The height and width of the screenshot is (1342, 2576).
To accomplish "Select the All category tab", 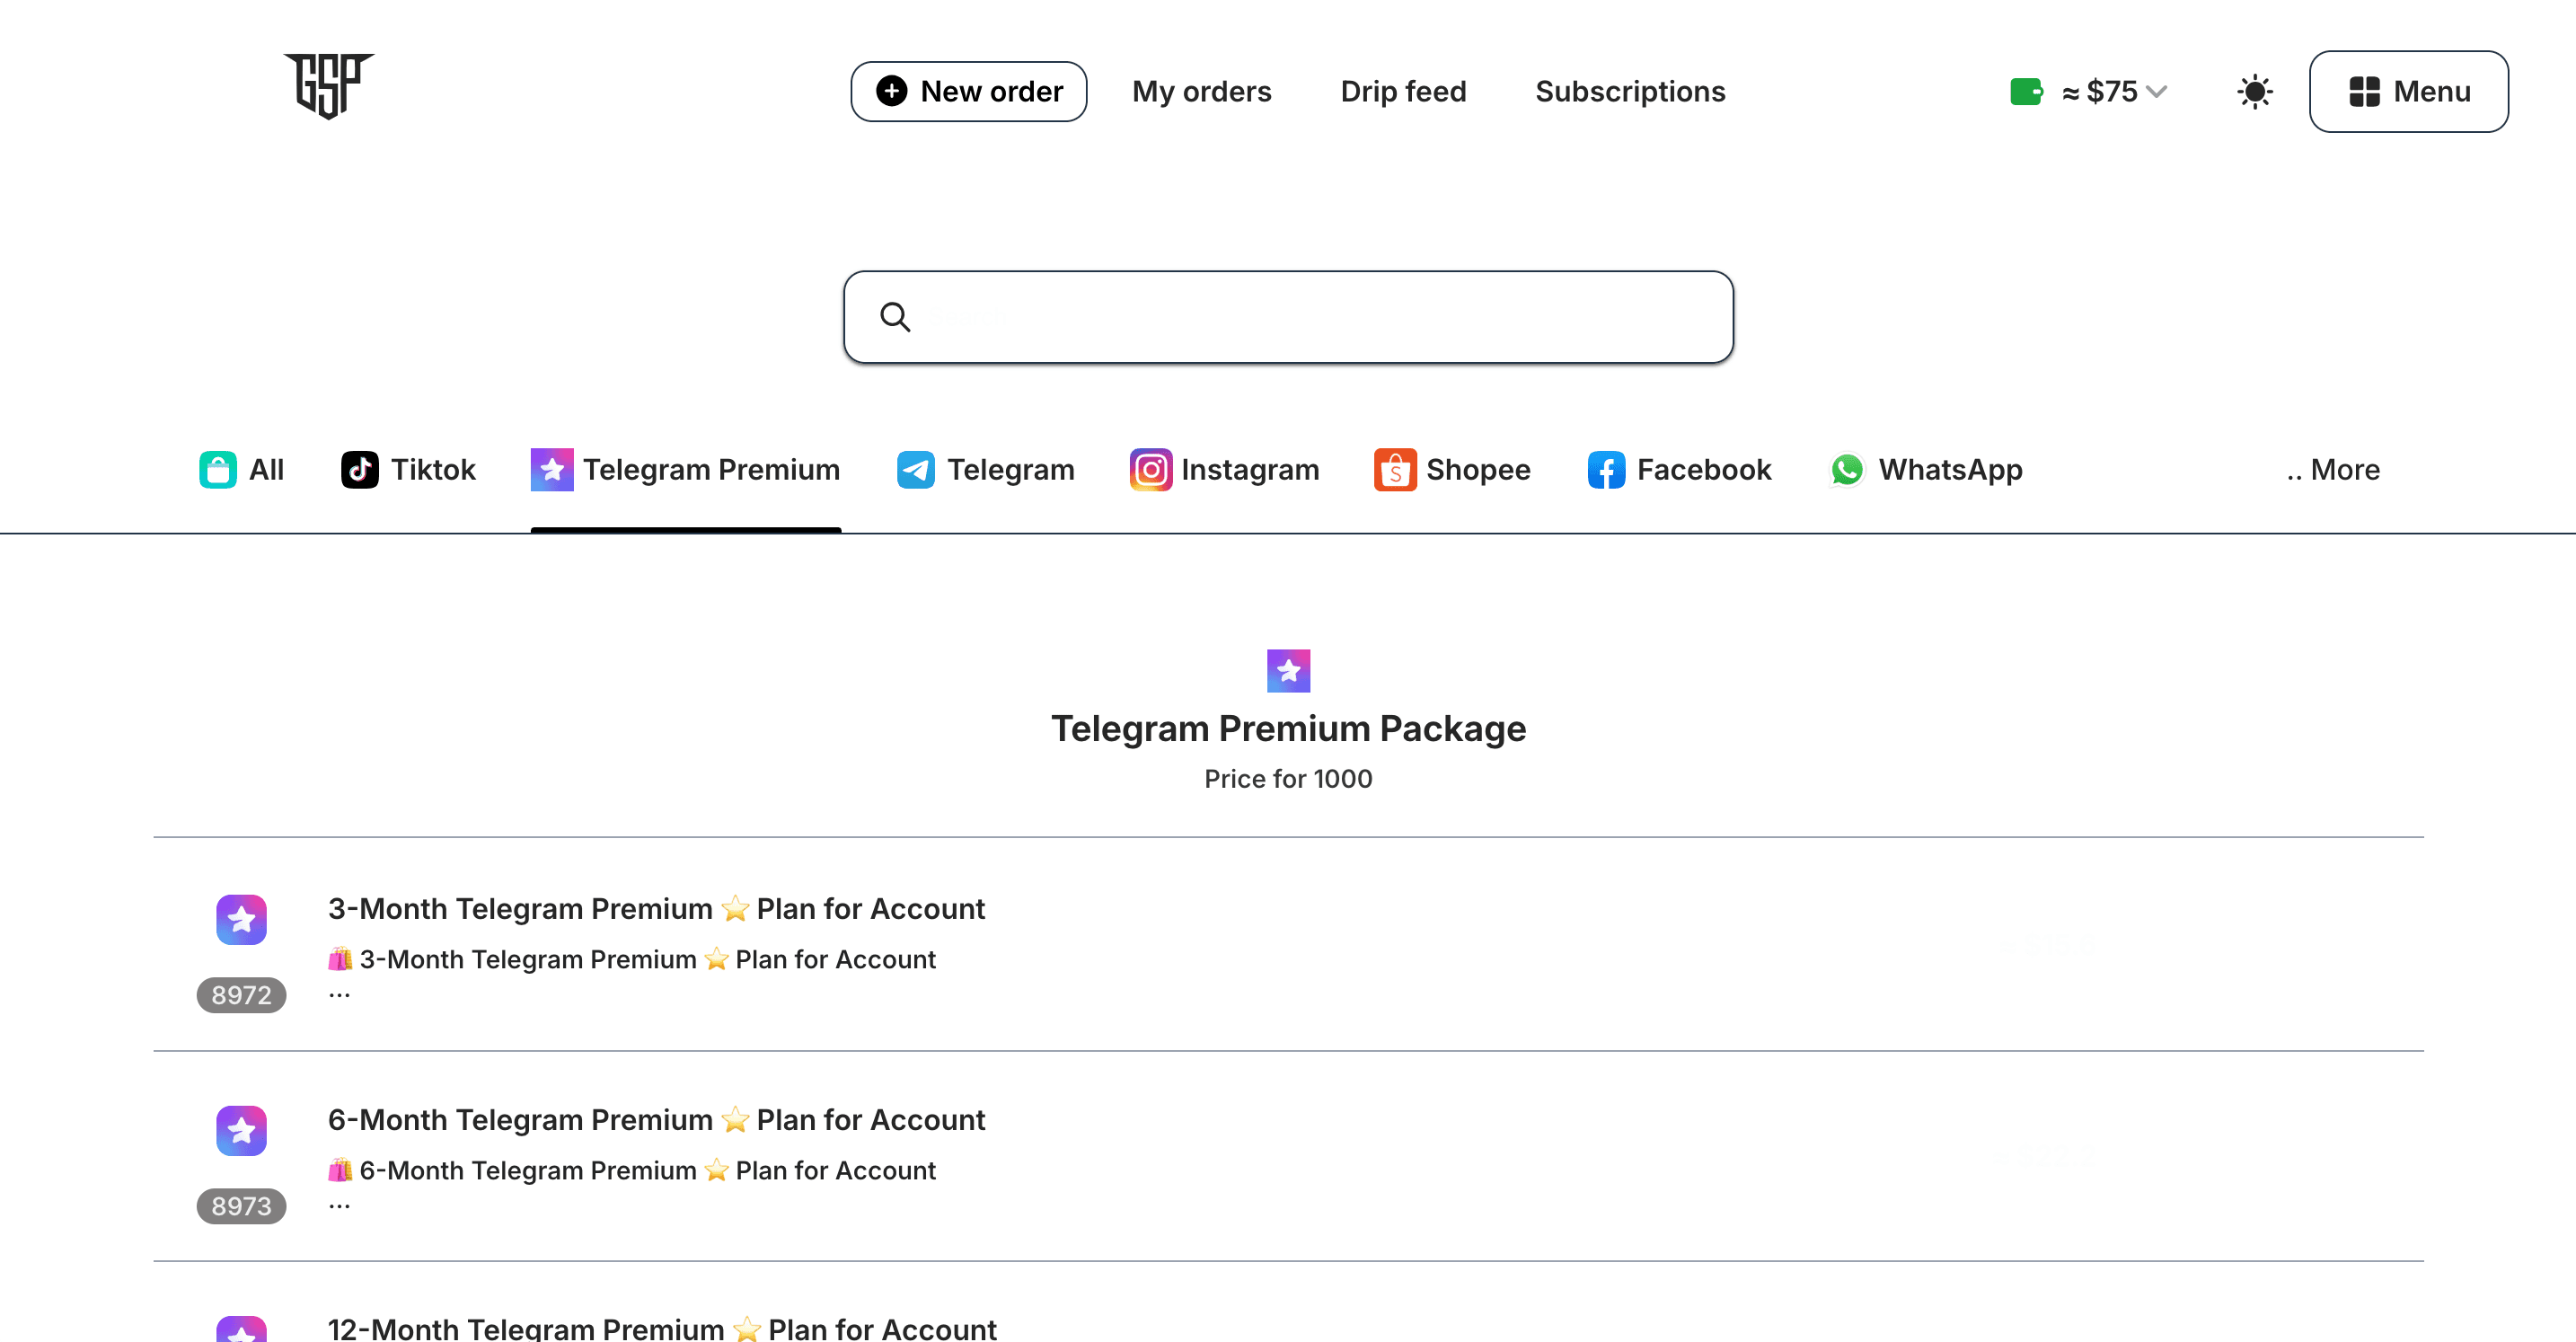I will coord(241,469).
